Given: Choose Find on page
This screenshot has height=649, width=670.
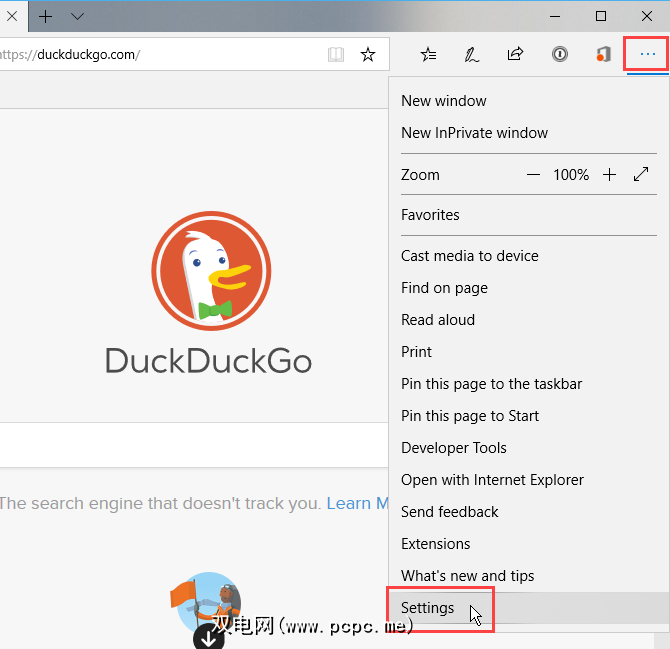Looking at the screenshot, I should click(x=528, y=288).
